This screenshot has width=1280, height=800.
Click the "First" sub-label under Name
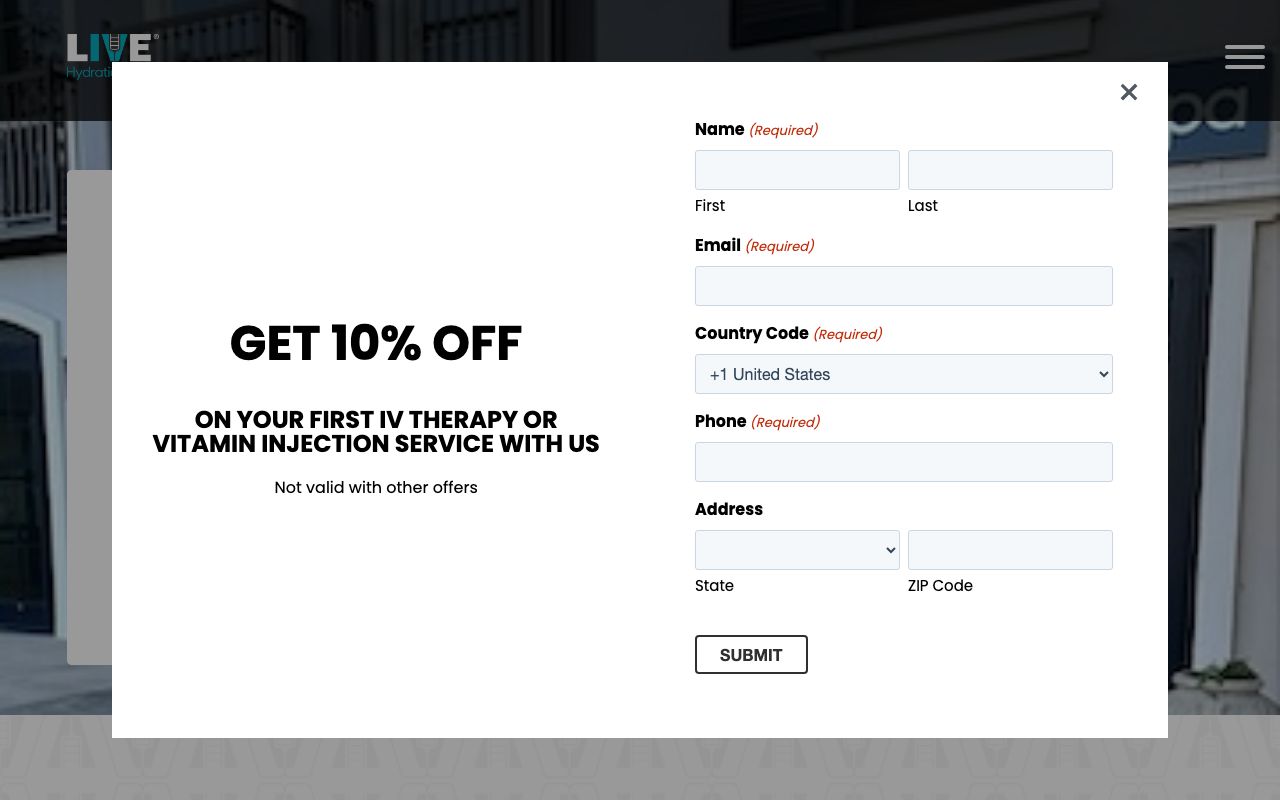click(x=710, y=205)
